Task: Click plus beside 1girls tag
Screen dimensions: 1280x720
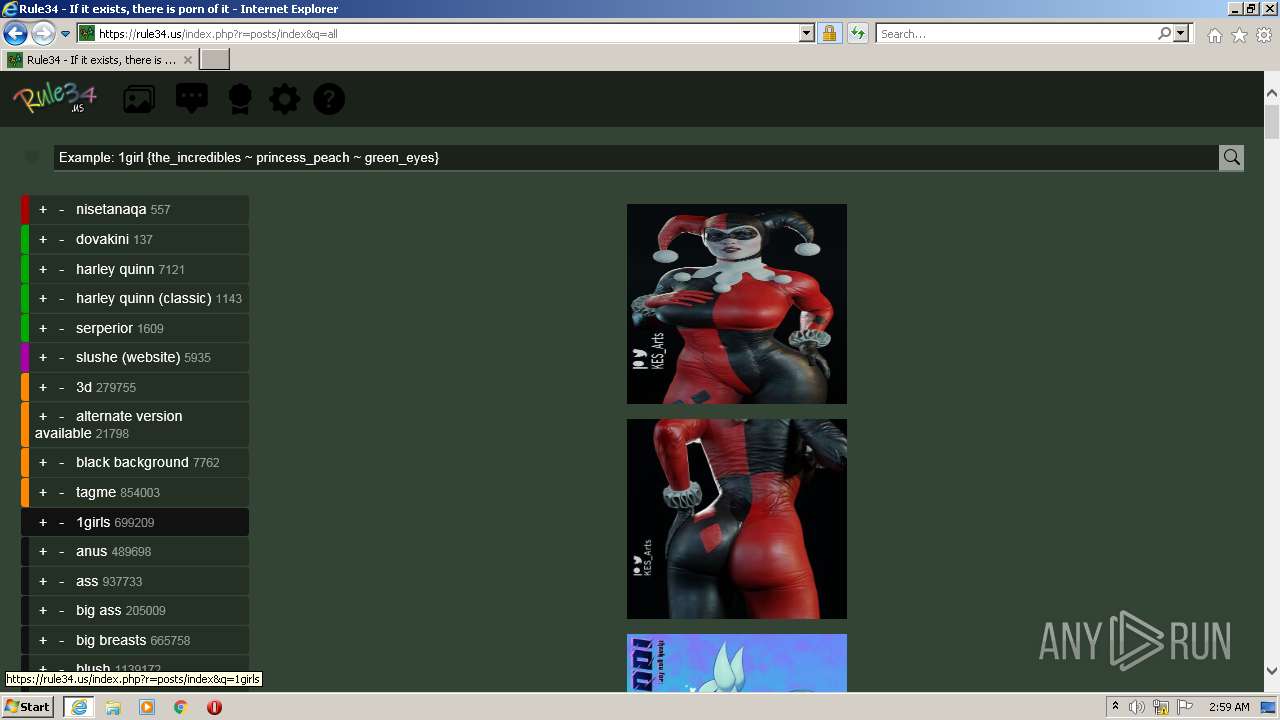Action: pos(43,523)
